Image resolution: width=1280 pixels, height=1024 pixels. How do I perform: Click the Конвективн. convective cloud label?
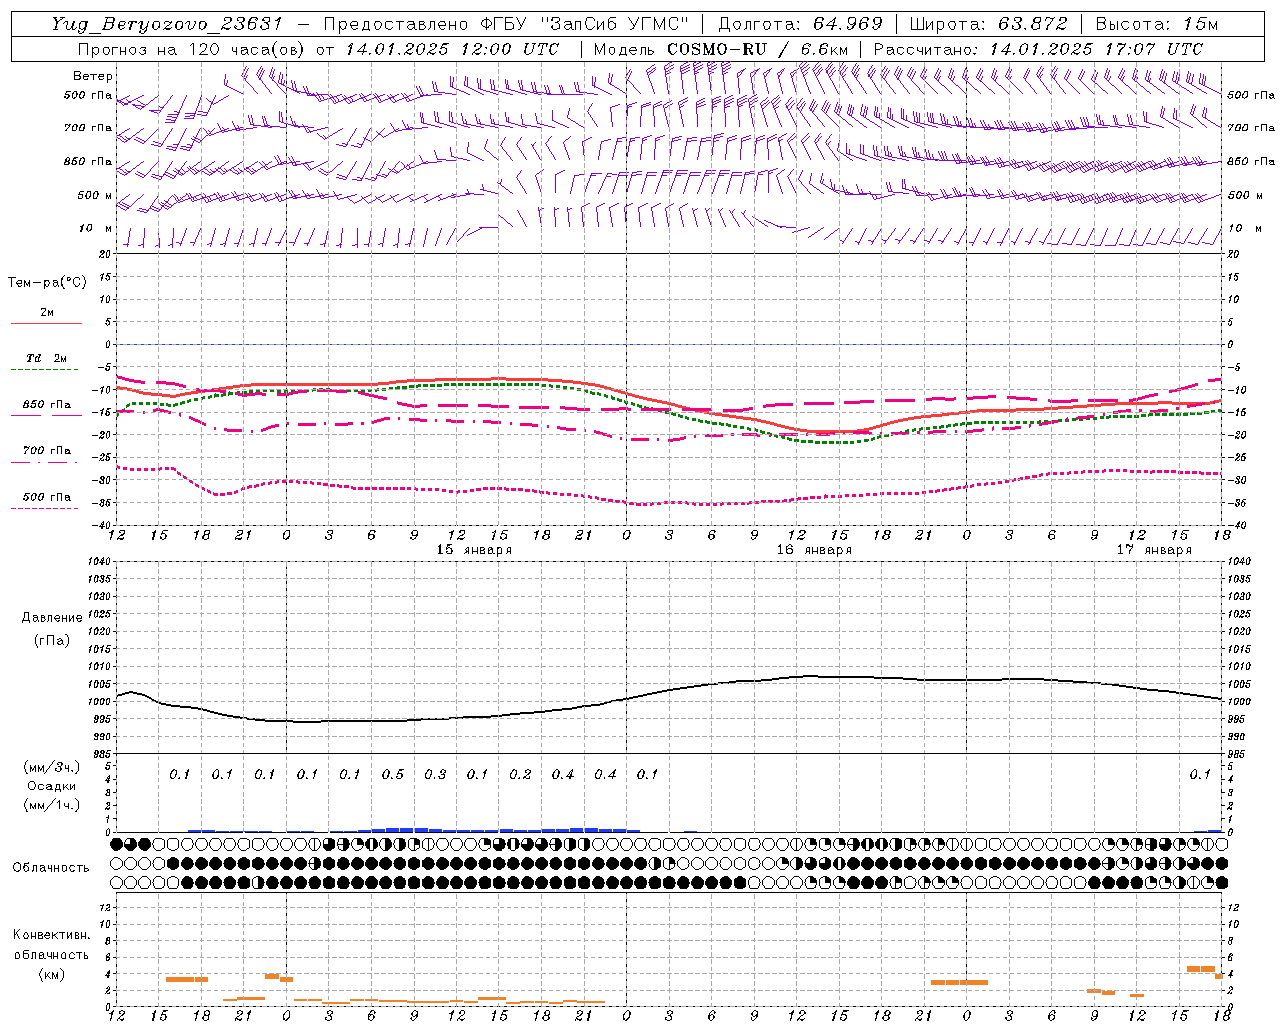coord(51,935)
